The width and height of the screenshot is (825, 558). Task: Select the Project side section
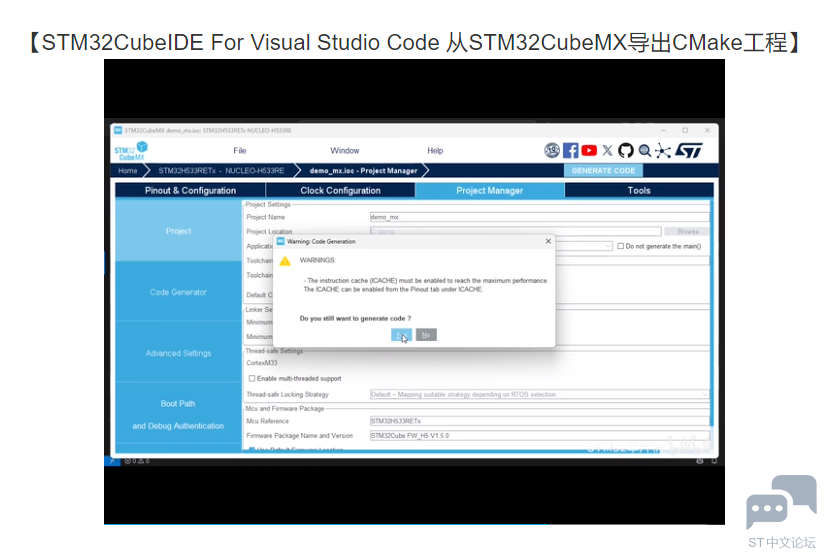click(x=178, y=231)
